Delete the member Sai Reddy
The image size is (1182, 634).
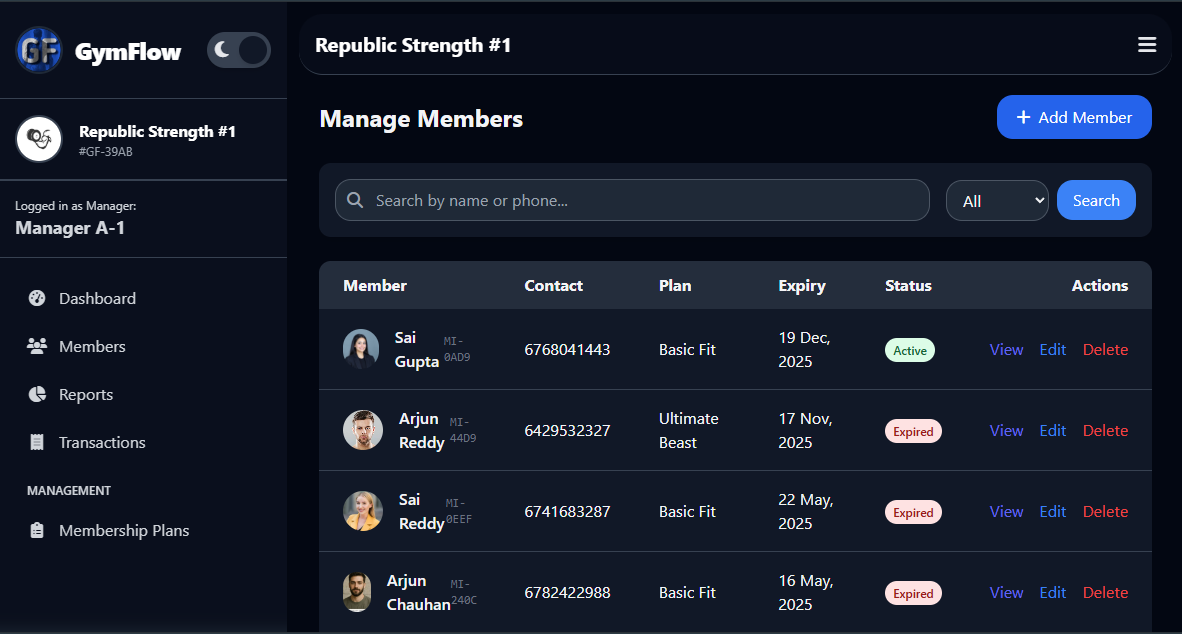click(x=1105, y=511)
